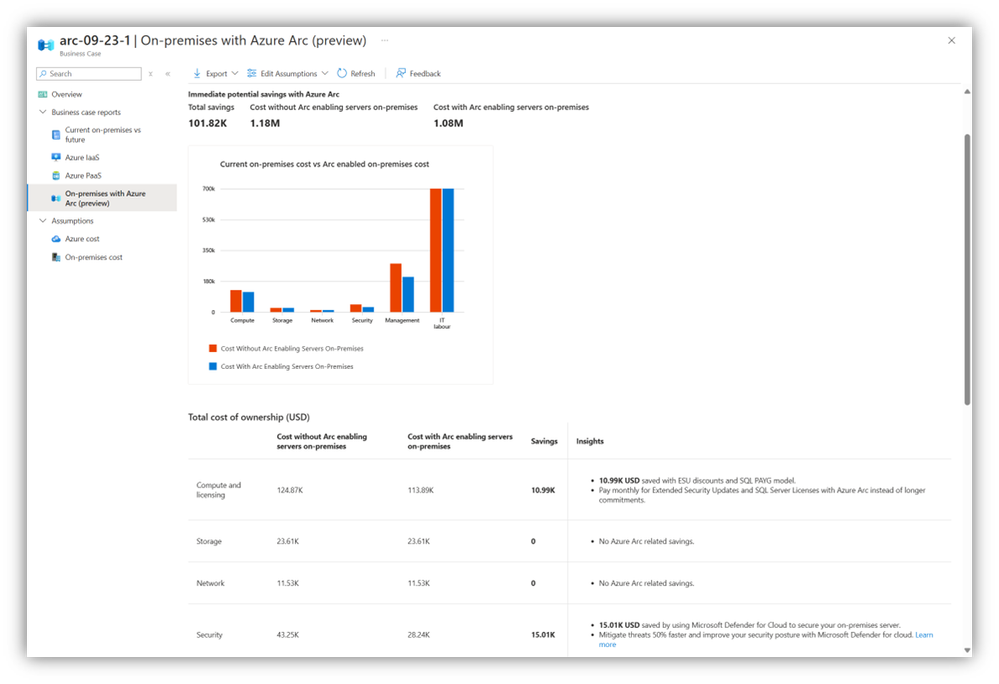The image size is (999, 684).
Task: Click the Azure cost cloud icon
Action: (x=56, y=239)
